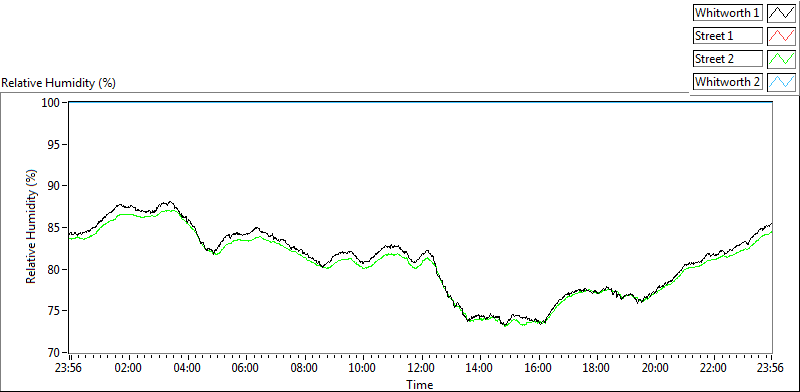Viewport: 800px width, 392px height.
Task: Click the 10:00 time axis marker
Action: [x=363, y=368]
